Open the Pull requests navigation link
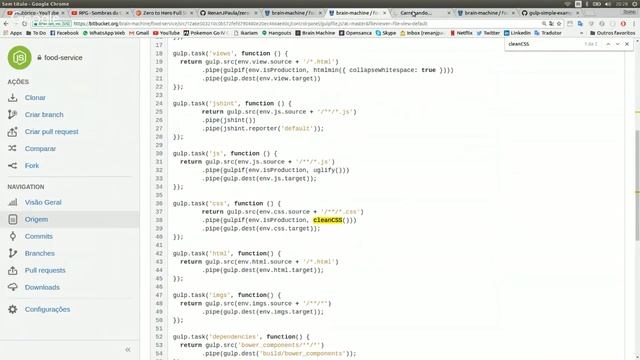The image size is (640, 360). (x=45, y=270)
